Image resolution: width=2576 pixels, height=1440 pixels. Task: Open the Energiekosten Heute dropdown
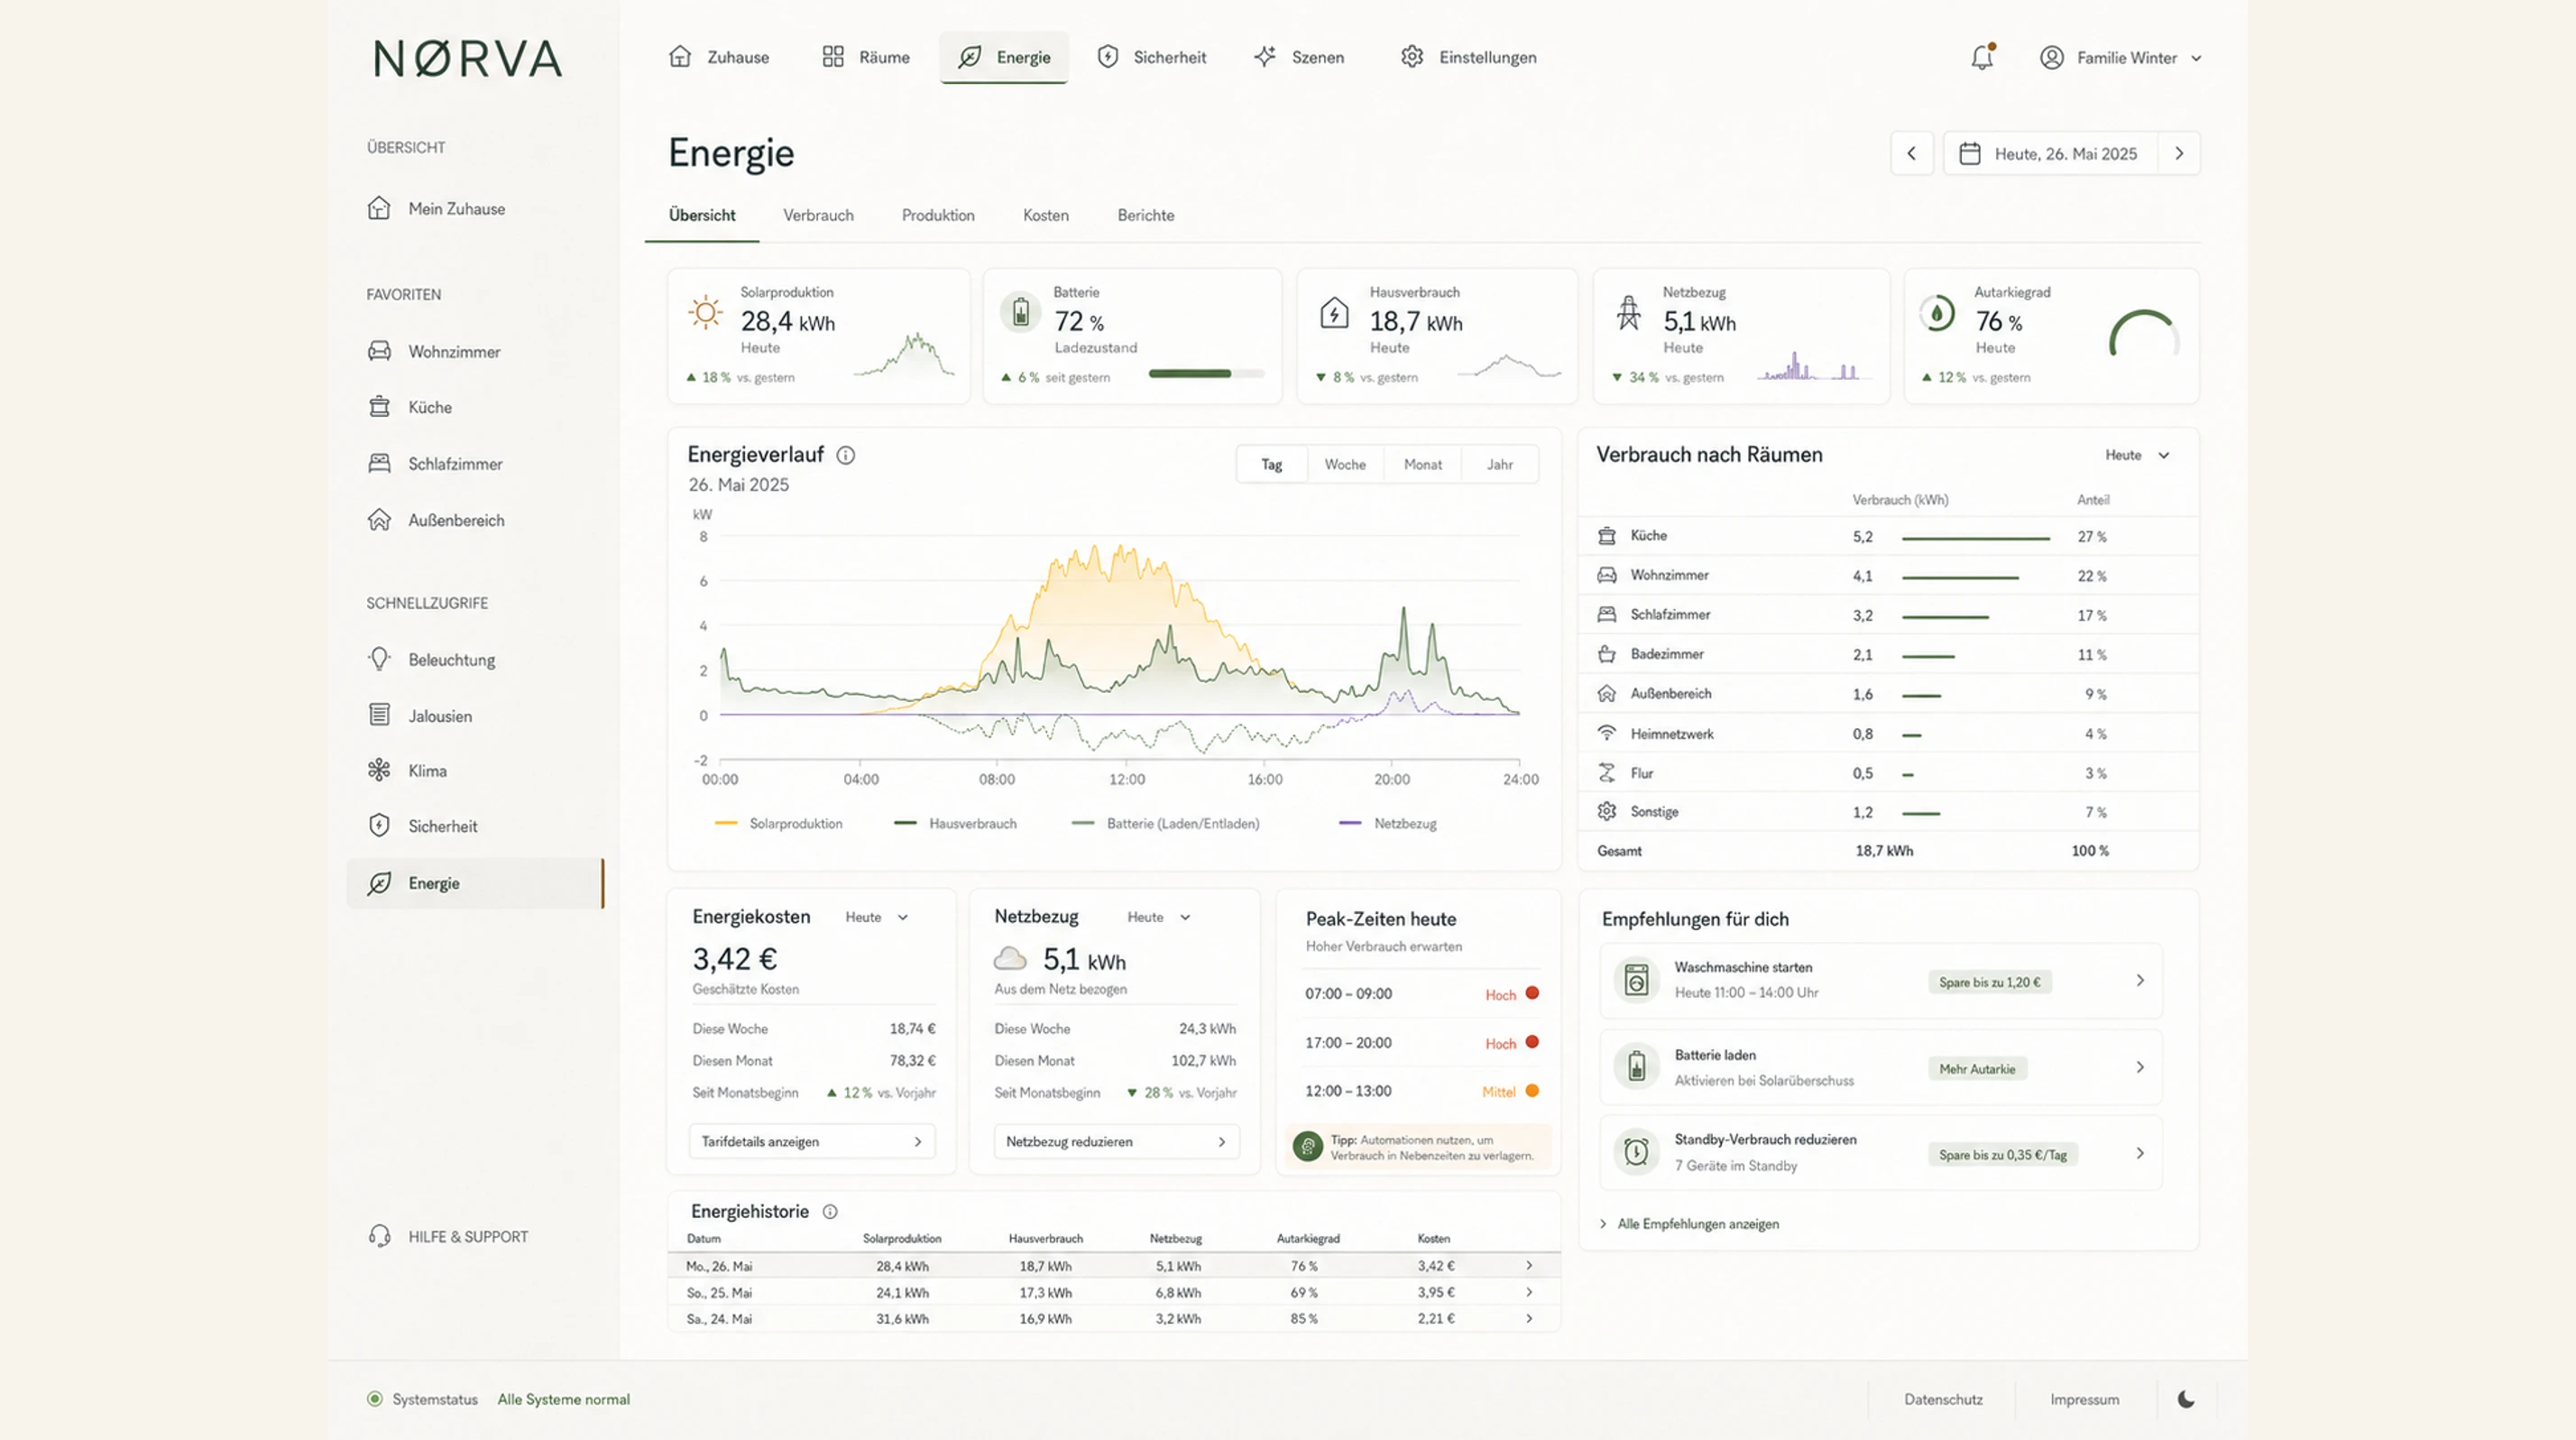point(877,917)
